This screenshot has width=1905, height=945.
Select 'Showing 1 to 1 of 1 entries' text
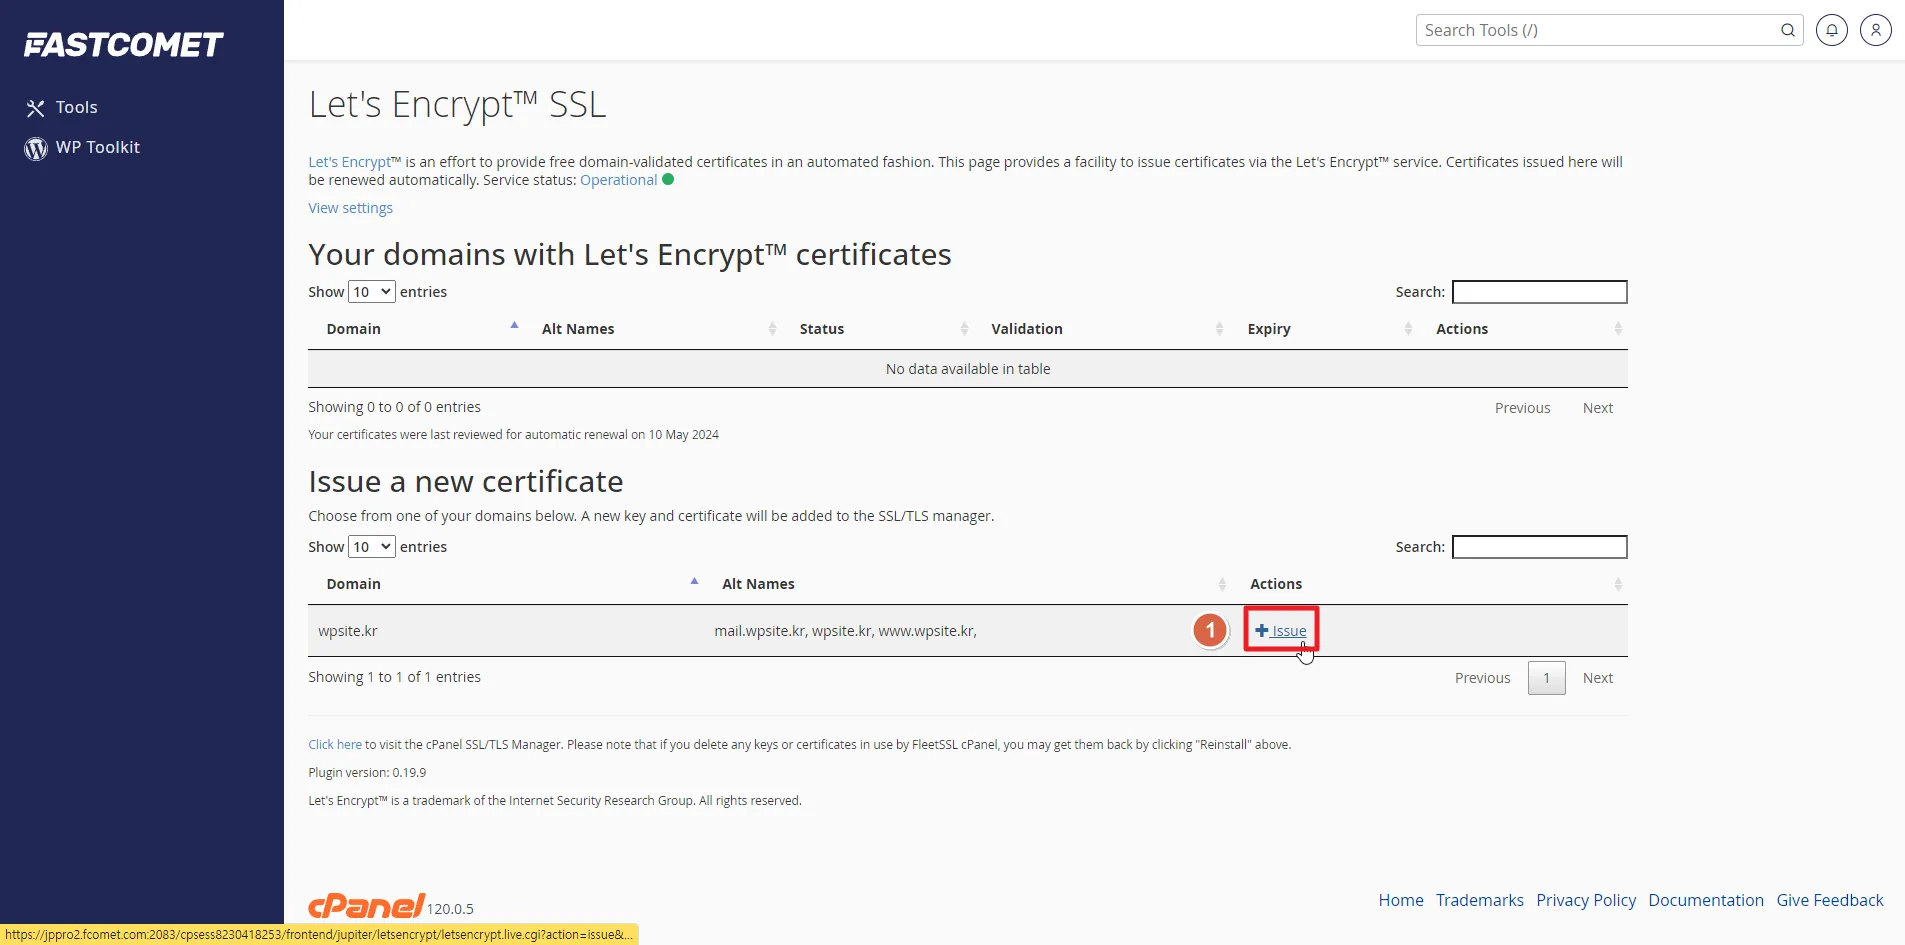coord(394,677)
